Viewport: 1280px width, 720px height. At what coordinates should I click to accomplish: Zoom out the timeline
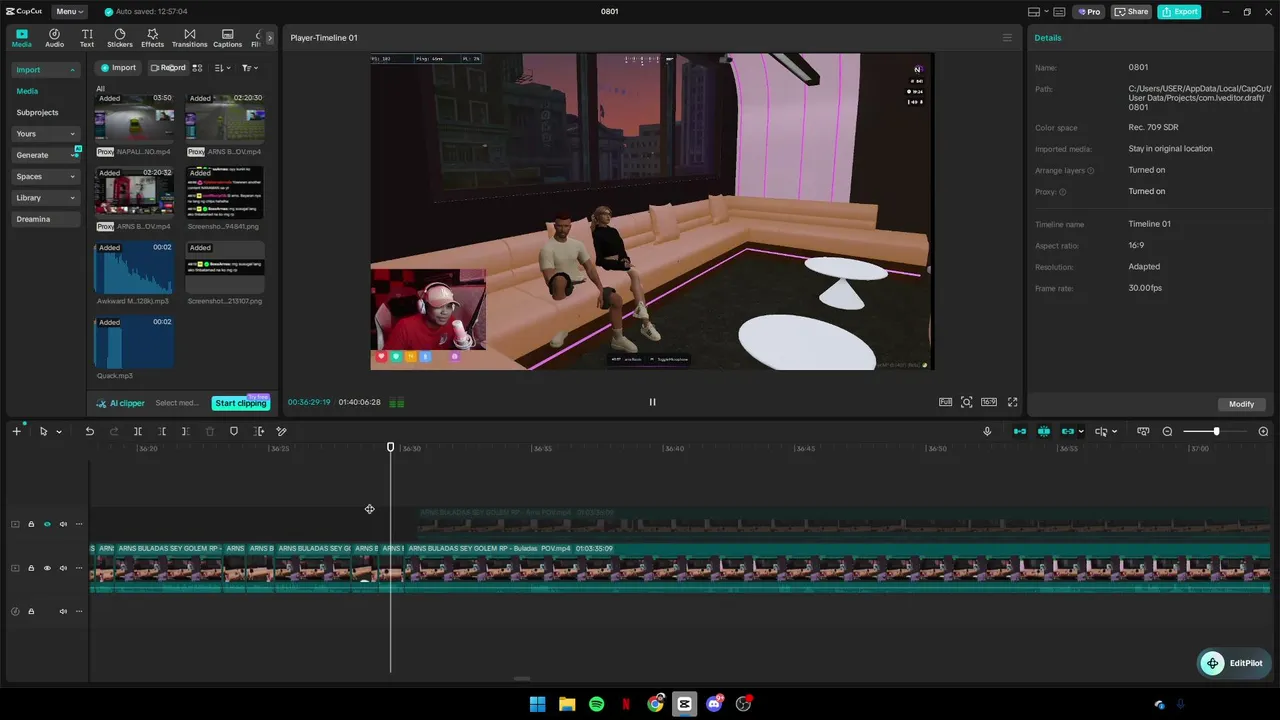(x=1167, y=431)
